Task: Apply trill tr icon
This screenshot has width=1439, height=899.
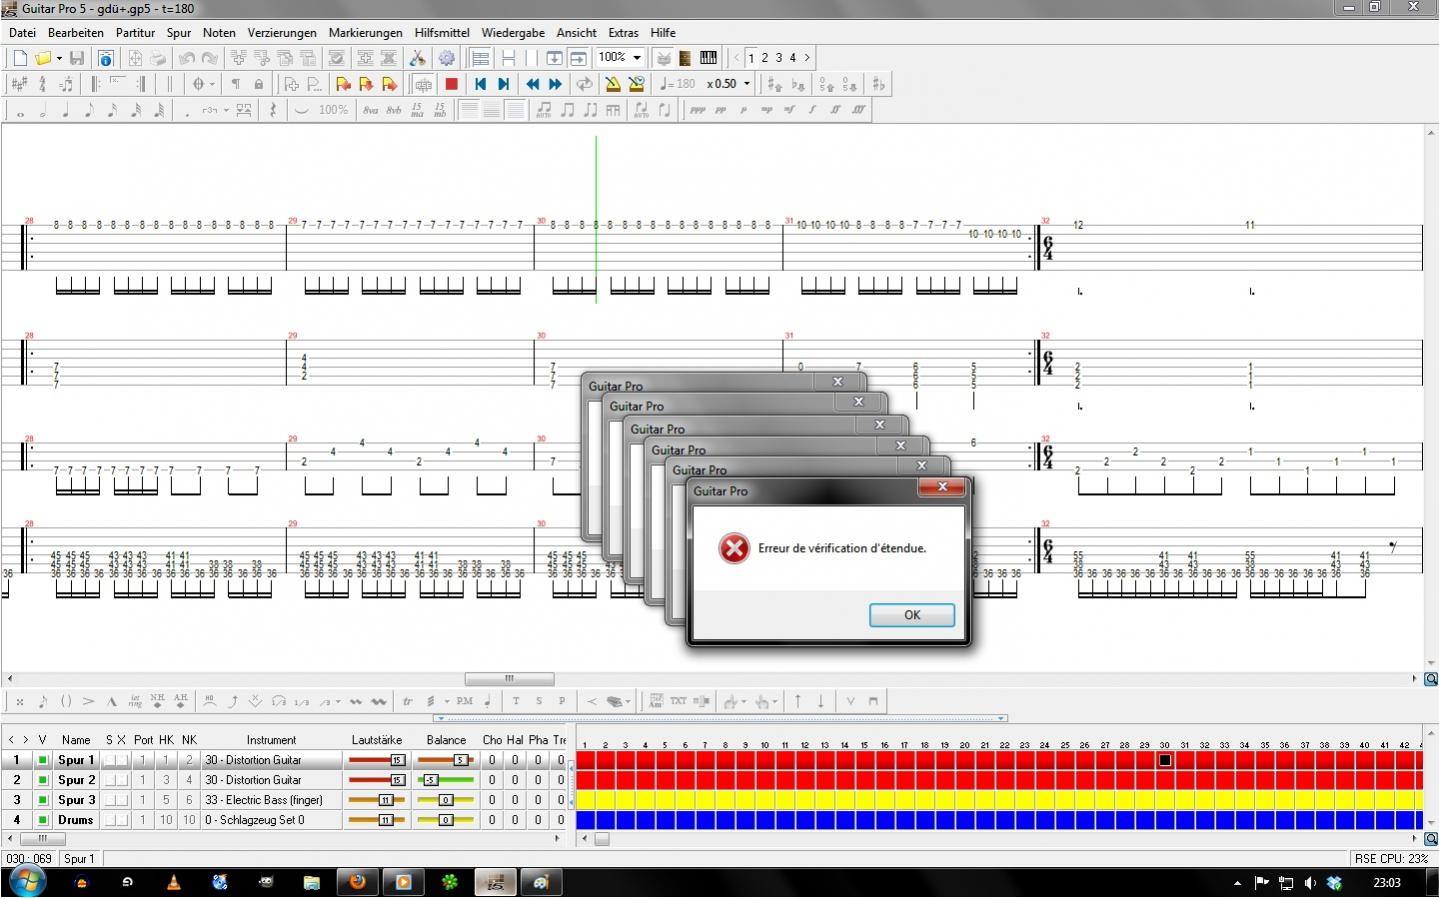Action: tap(407, 701)
